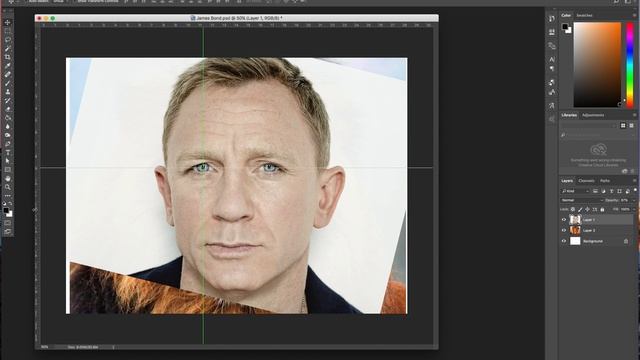Open the History panel icon in dock
This screenshot has width=640, height=360.
pos(552,19)
